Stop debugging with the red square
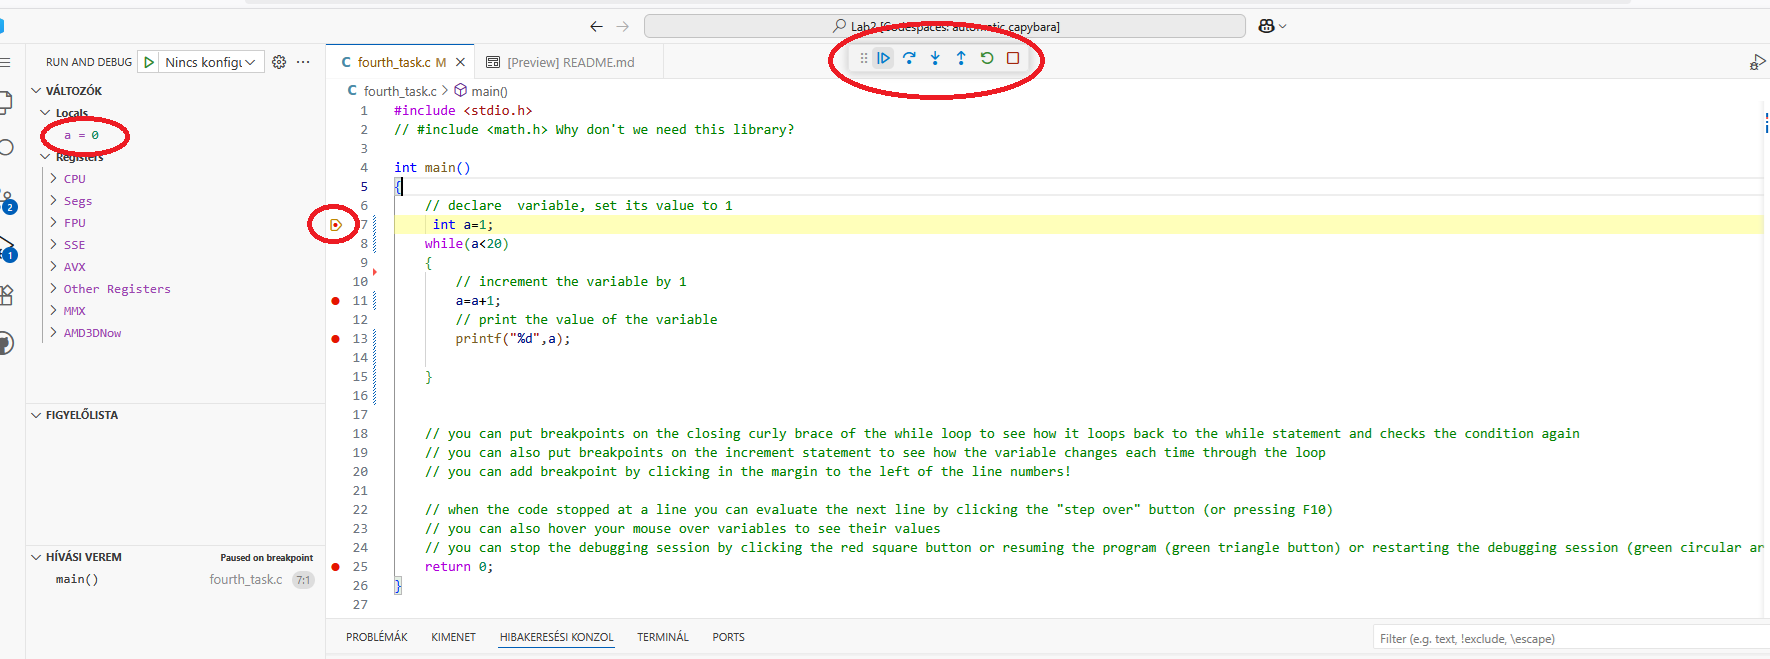 pyautogui.click(x=1013, y=58)
